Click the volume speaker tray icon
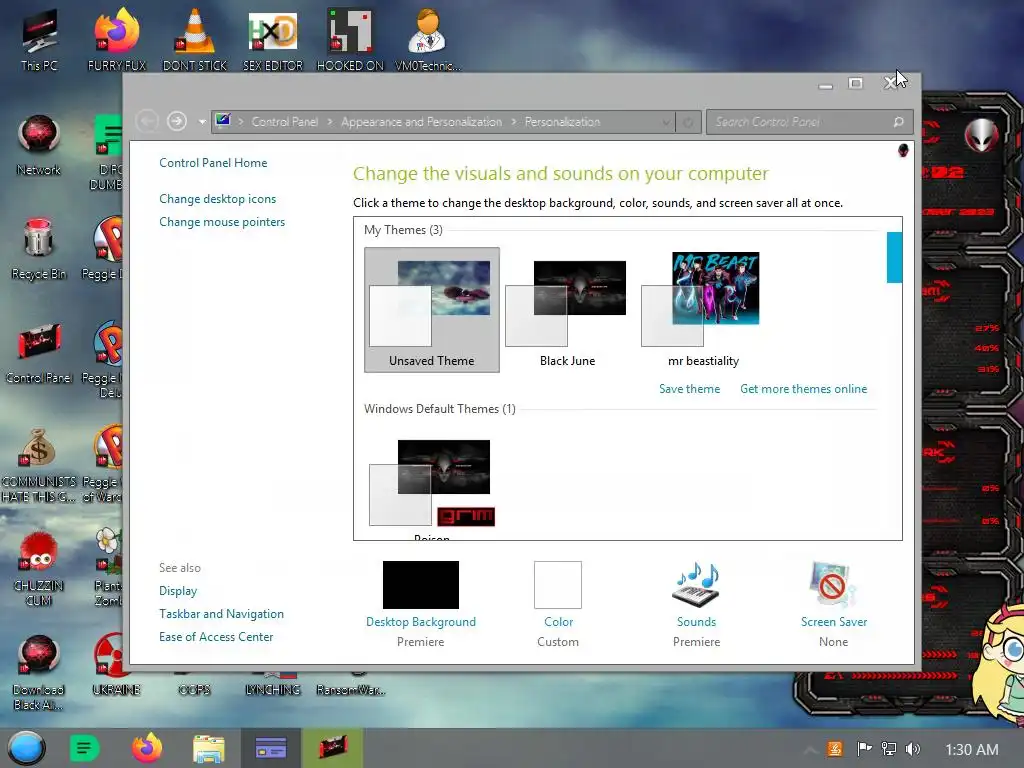The image size is (1024, 768). pyautogui.click(x=913, y=749)
